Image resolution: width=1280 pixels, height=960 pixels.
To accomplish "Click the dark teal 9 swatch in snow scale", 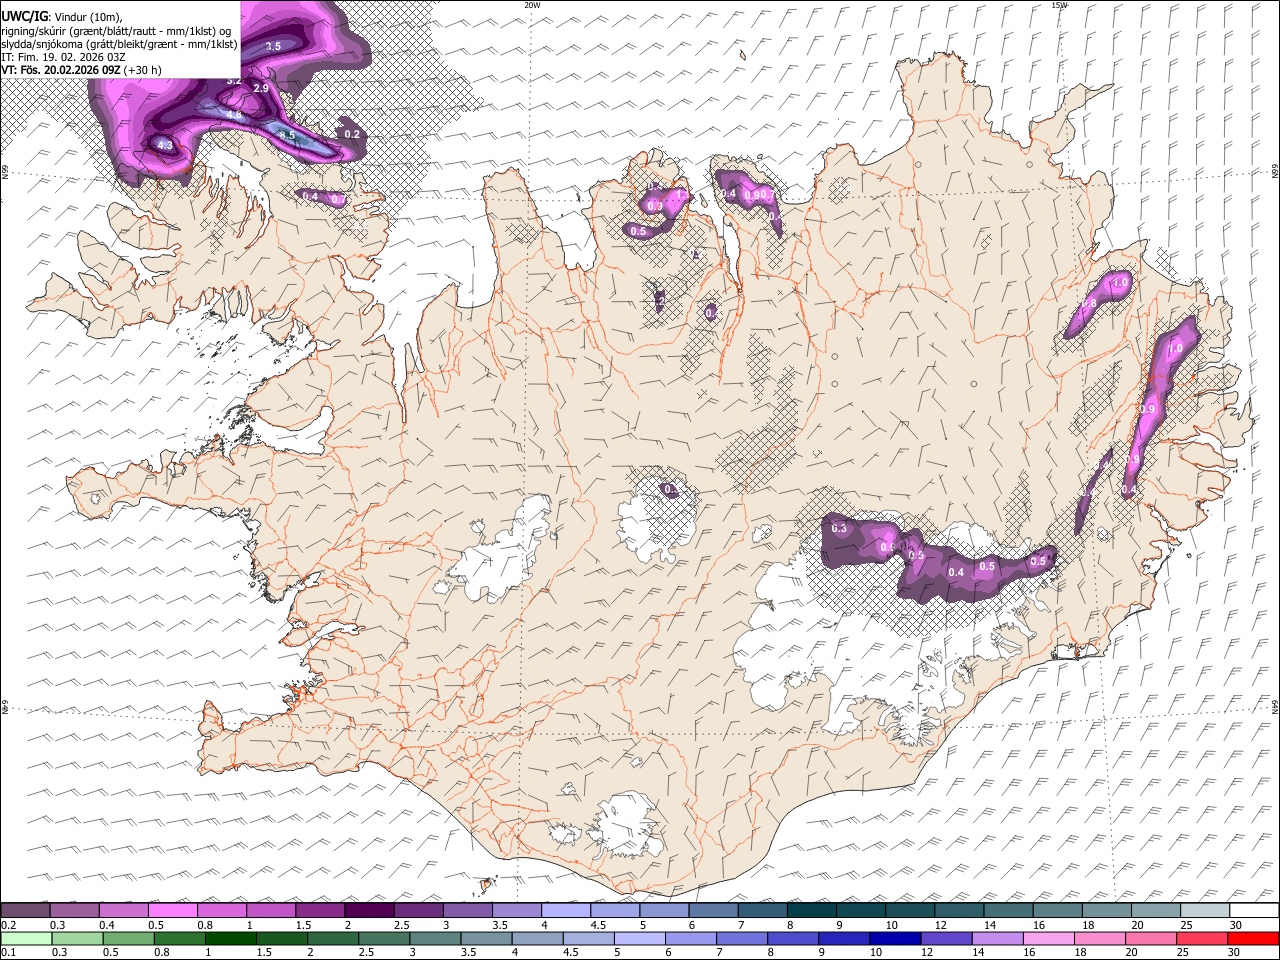I will 861,911.
